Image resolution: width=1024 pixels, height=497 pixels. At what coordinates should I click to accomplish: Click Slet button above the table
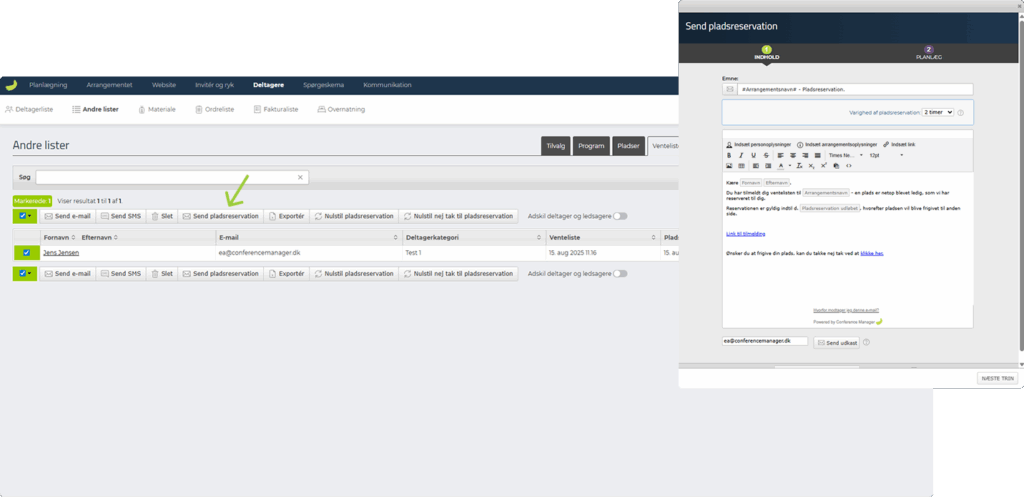(162, 216)
